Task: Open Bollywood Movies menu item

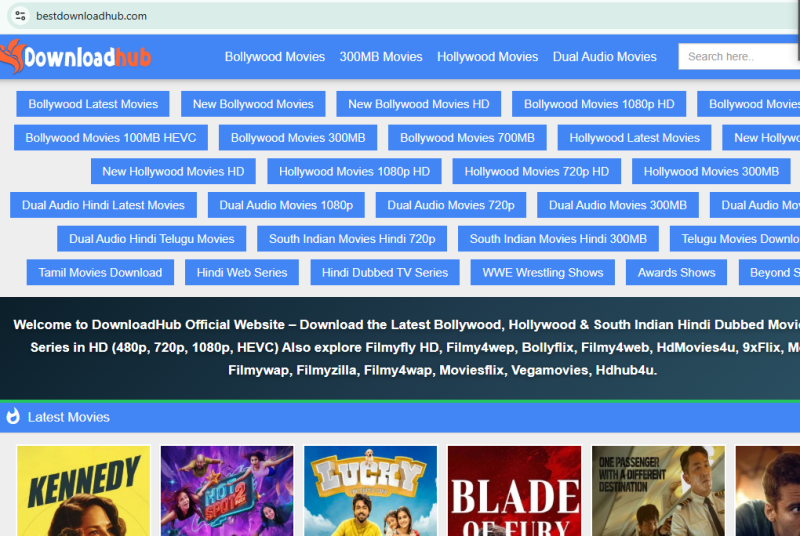Action: tap(274, 57)
